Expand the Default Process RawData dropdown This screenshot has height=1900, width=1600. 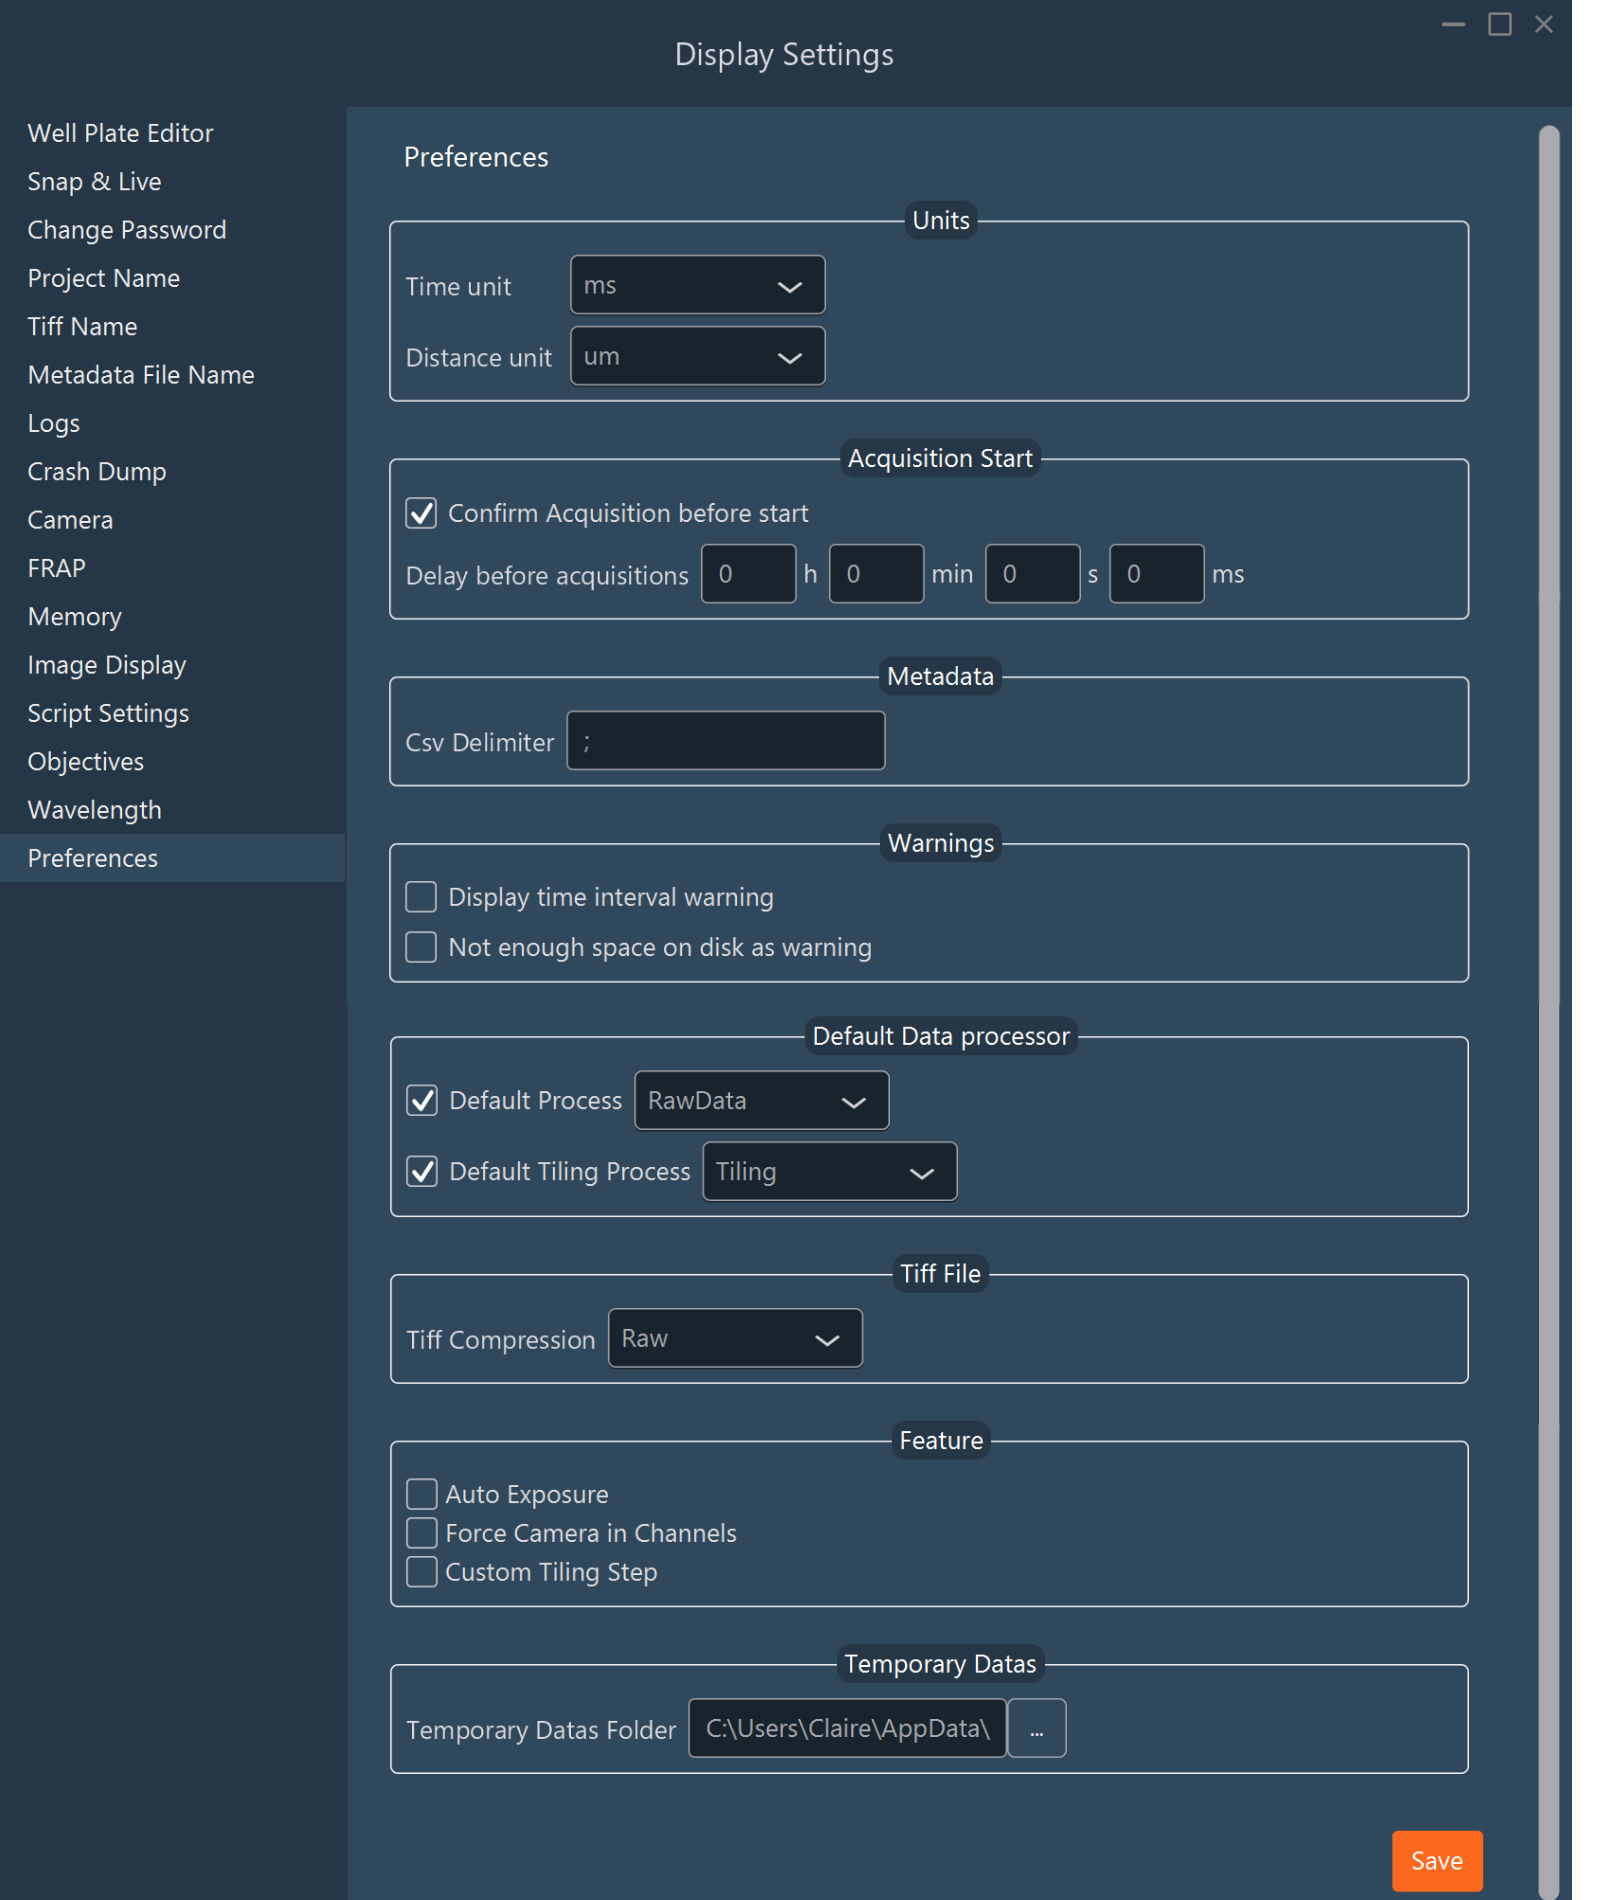tap(761, 1100)
